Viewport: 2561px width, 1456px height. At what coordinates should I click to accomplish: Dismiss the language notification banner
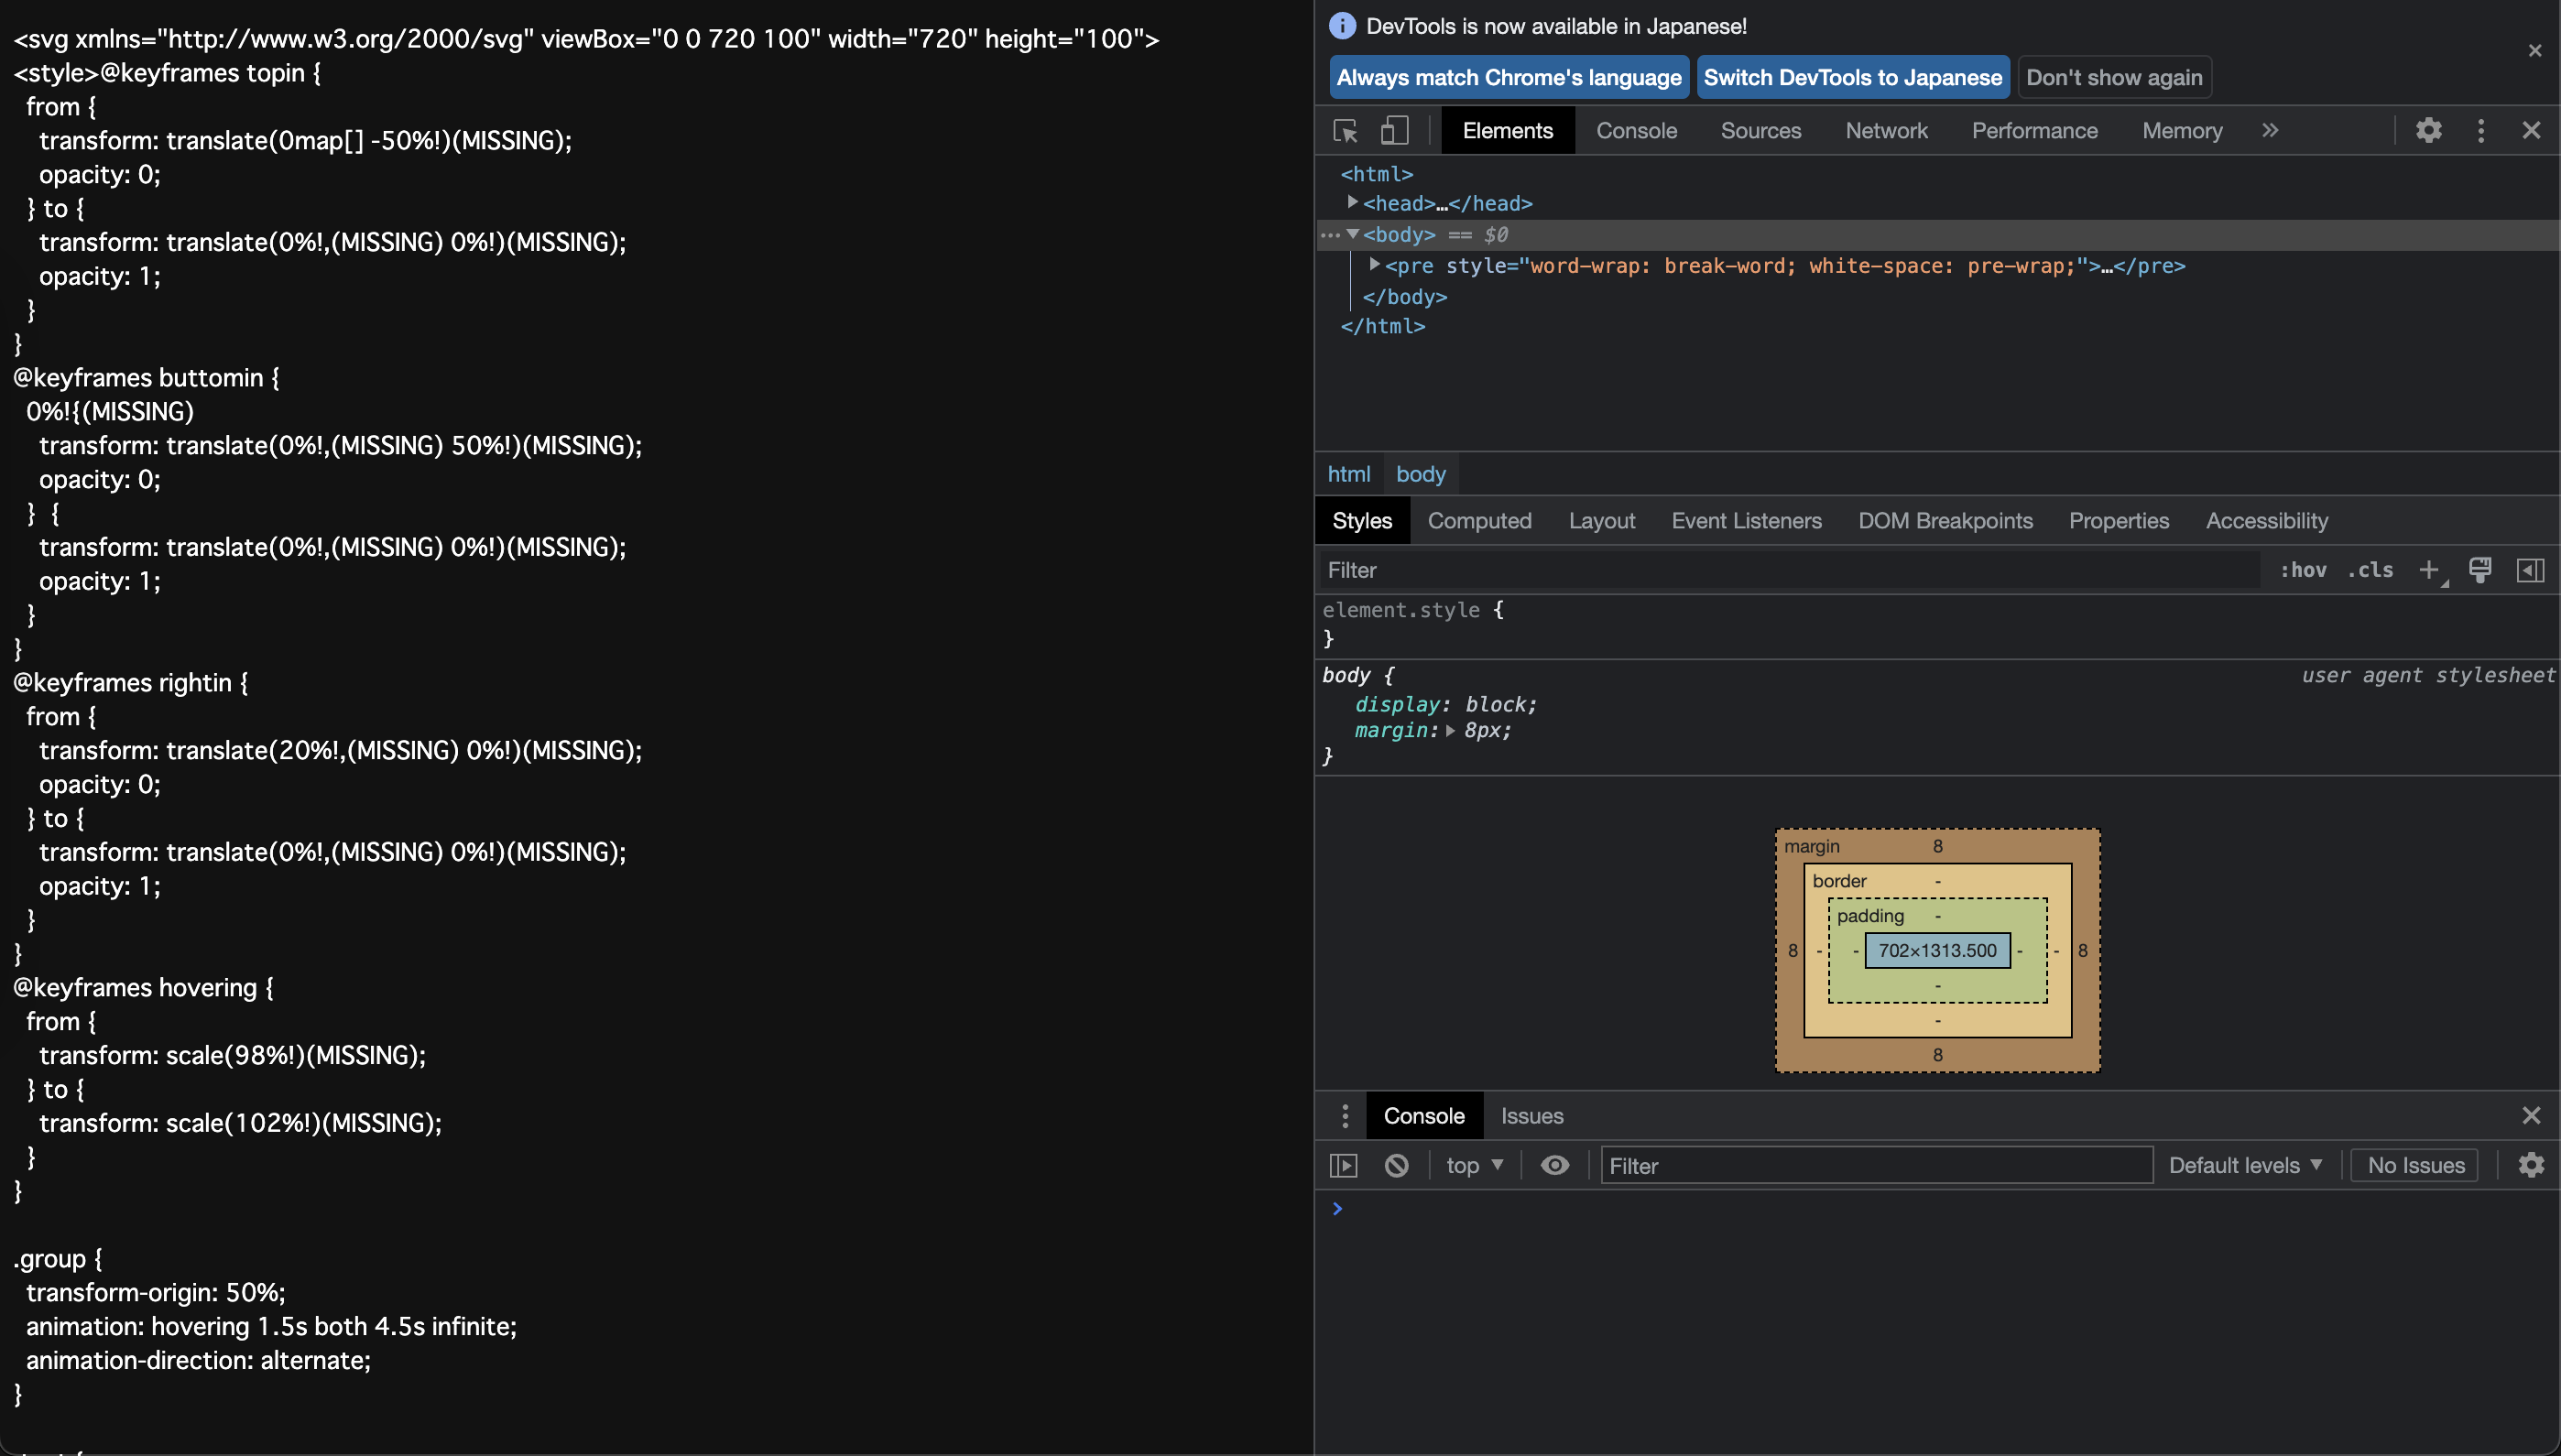[x=2535, y=50]
